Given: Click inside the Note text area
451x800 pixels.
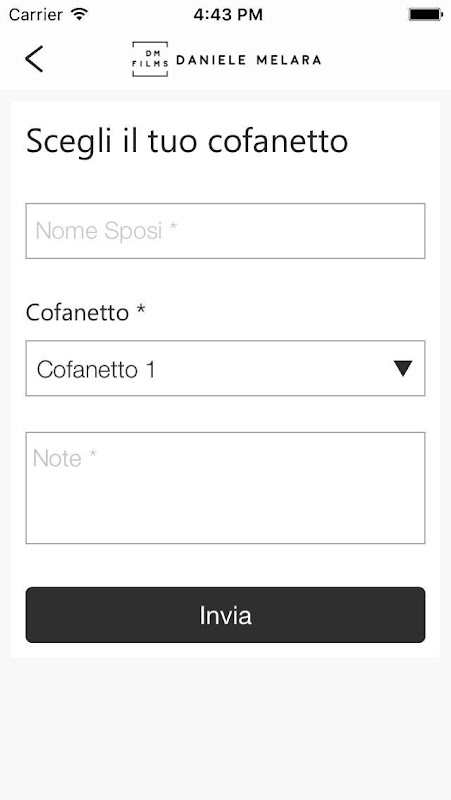Looking at the screenshot, I should (x=226, y=488).
